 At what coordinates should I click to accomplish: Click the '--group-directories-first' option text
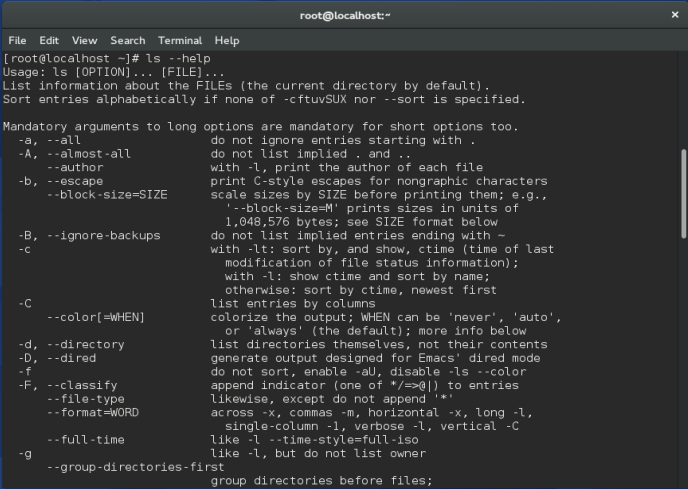click(136, 467)
